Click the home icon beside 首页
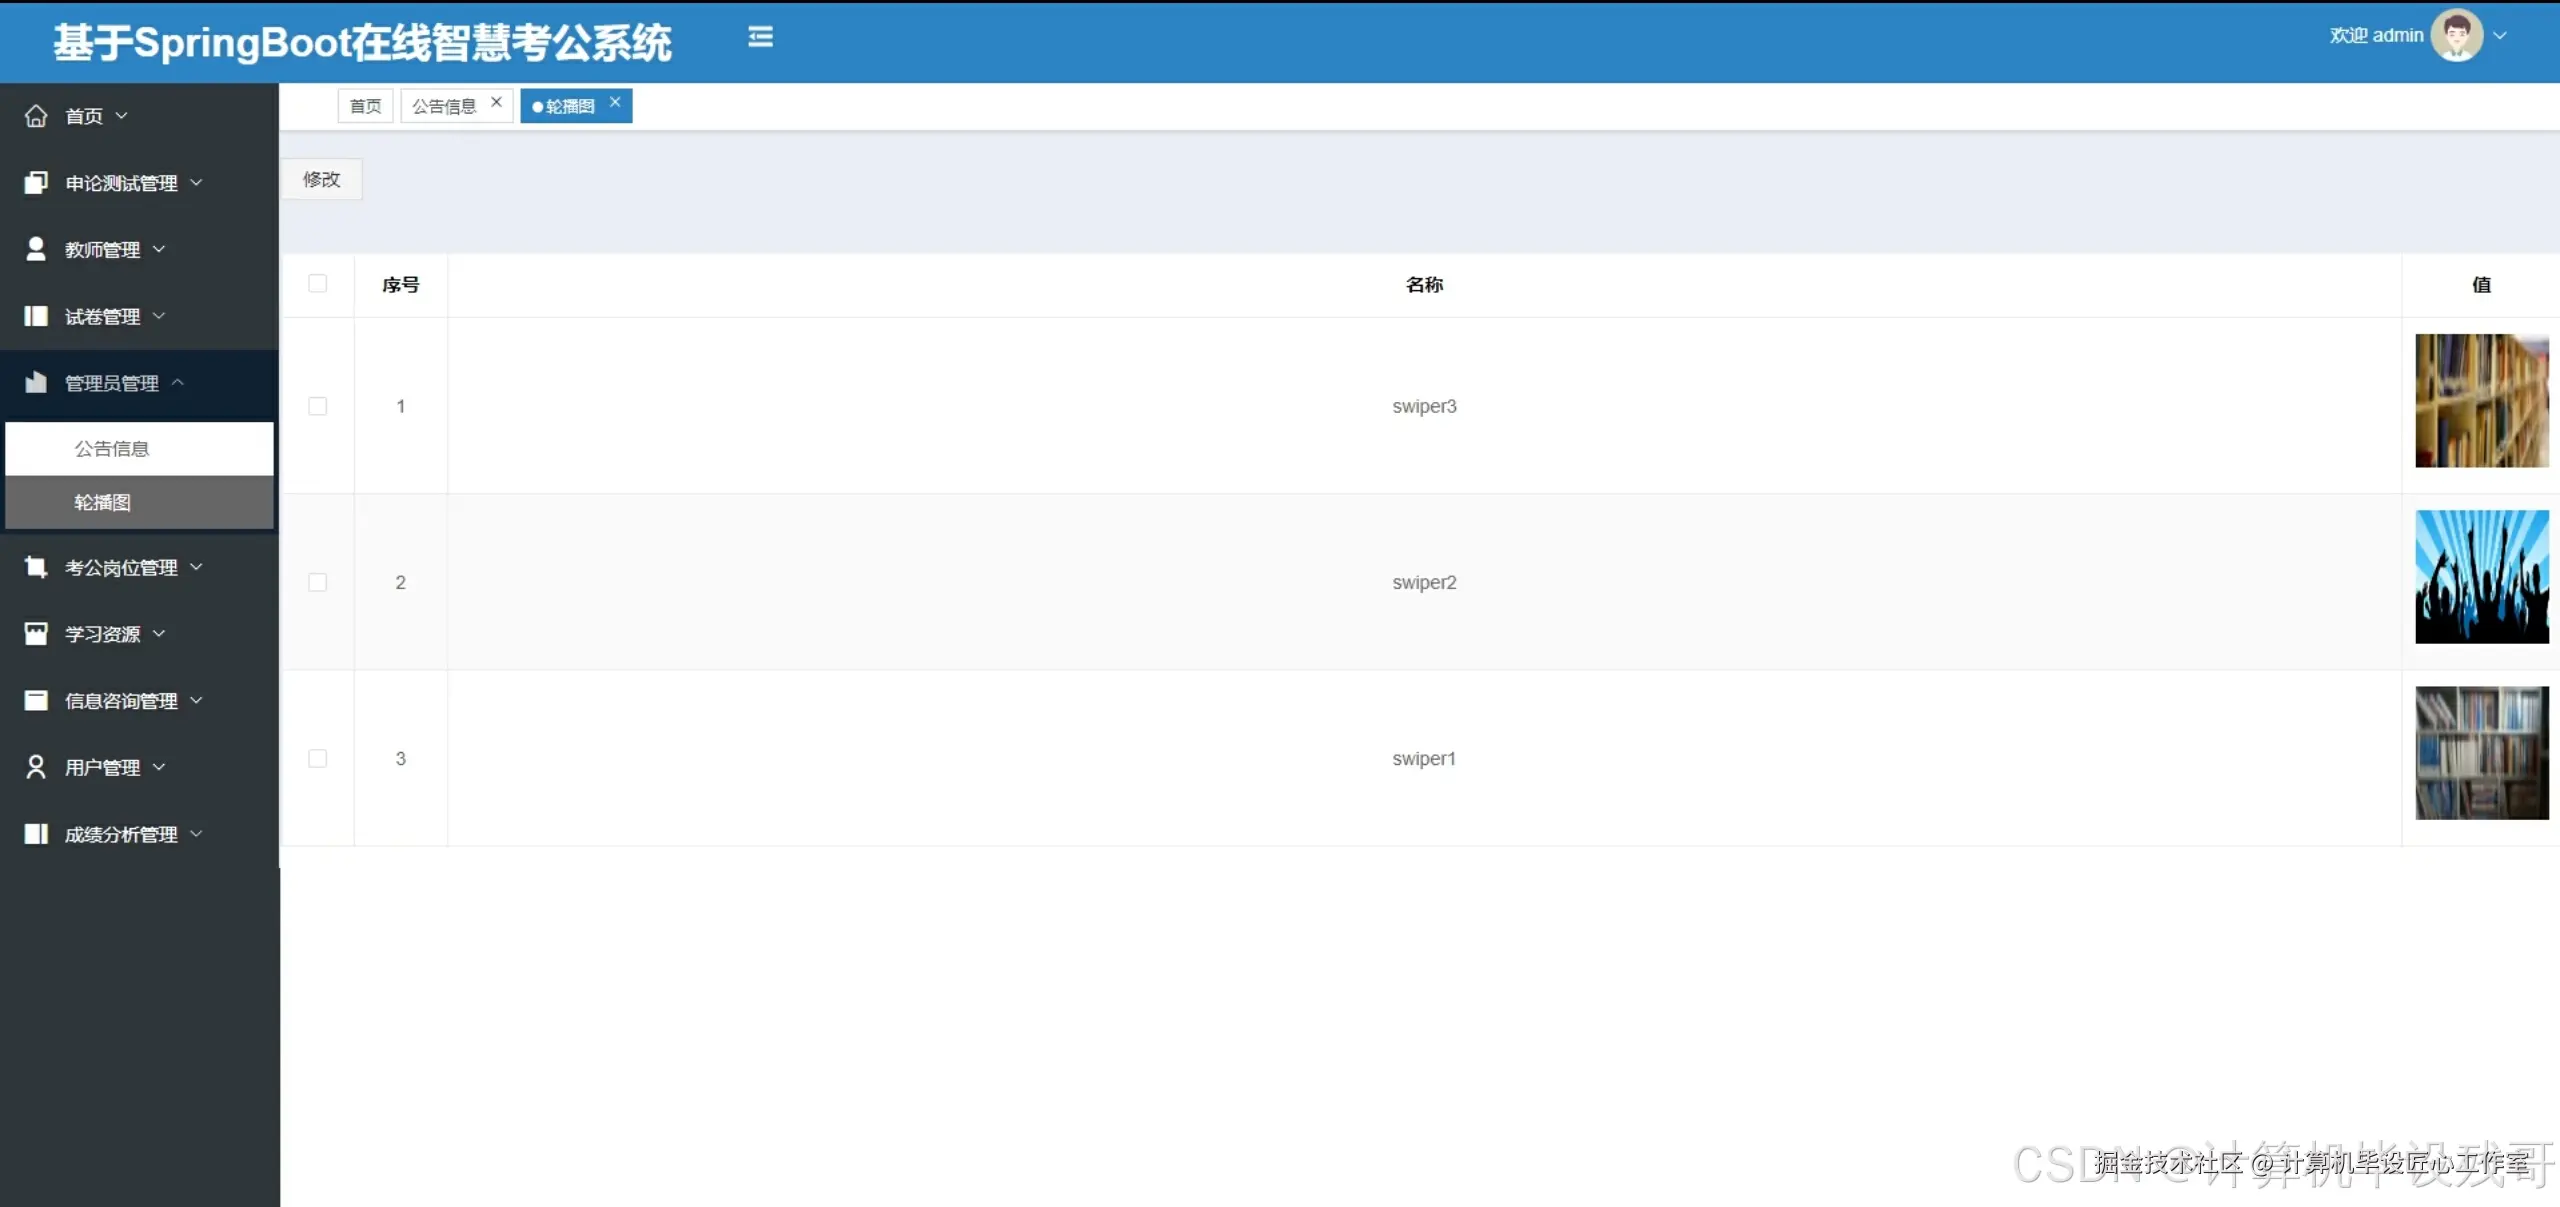Screen dimensions: 2560x1207 [36, 116]
